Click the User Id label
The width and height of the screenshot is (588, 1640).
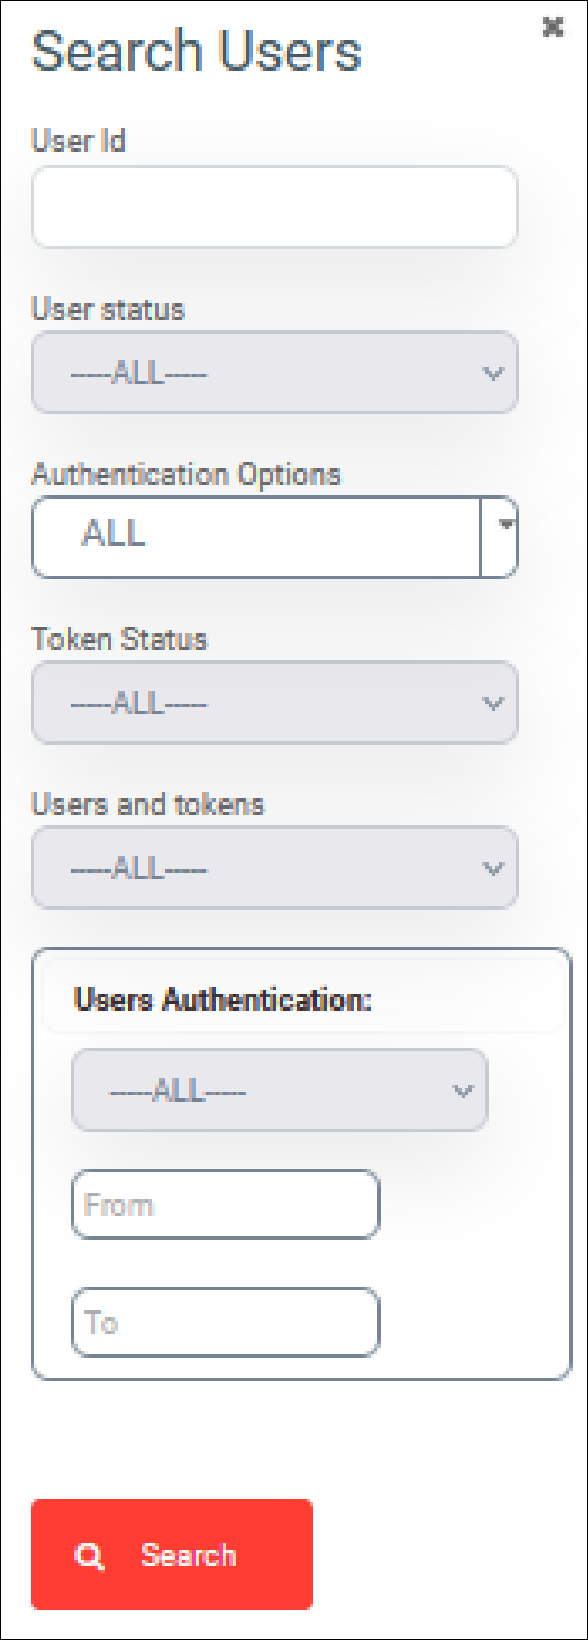[x=78, y=140]
